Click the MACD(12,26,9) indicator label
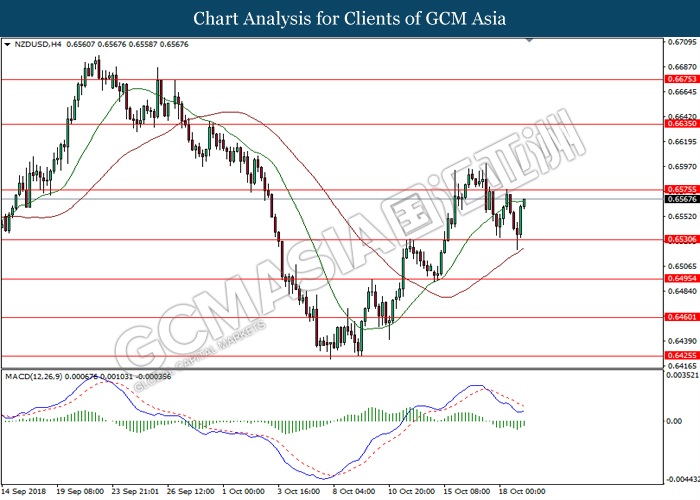 pos(34,377)
